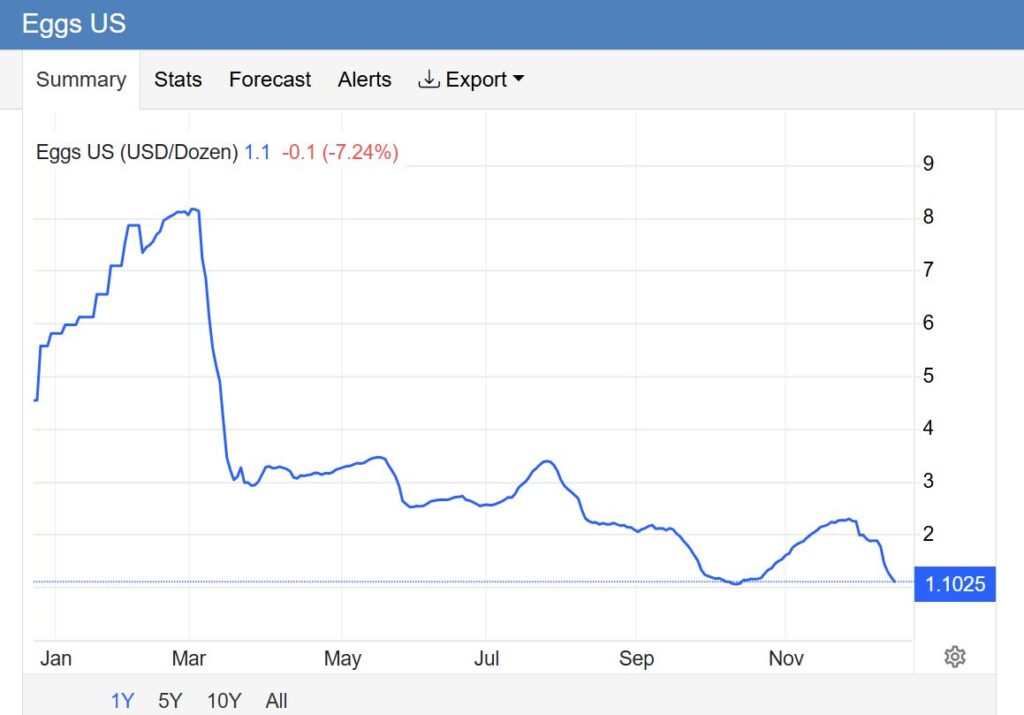Image resolution: width=1024 pixels, height=715 pixels.
Task: Click the Jan label on the x-axis
Action: (x=55, y=658)
